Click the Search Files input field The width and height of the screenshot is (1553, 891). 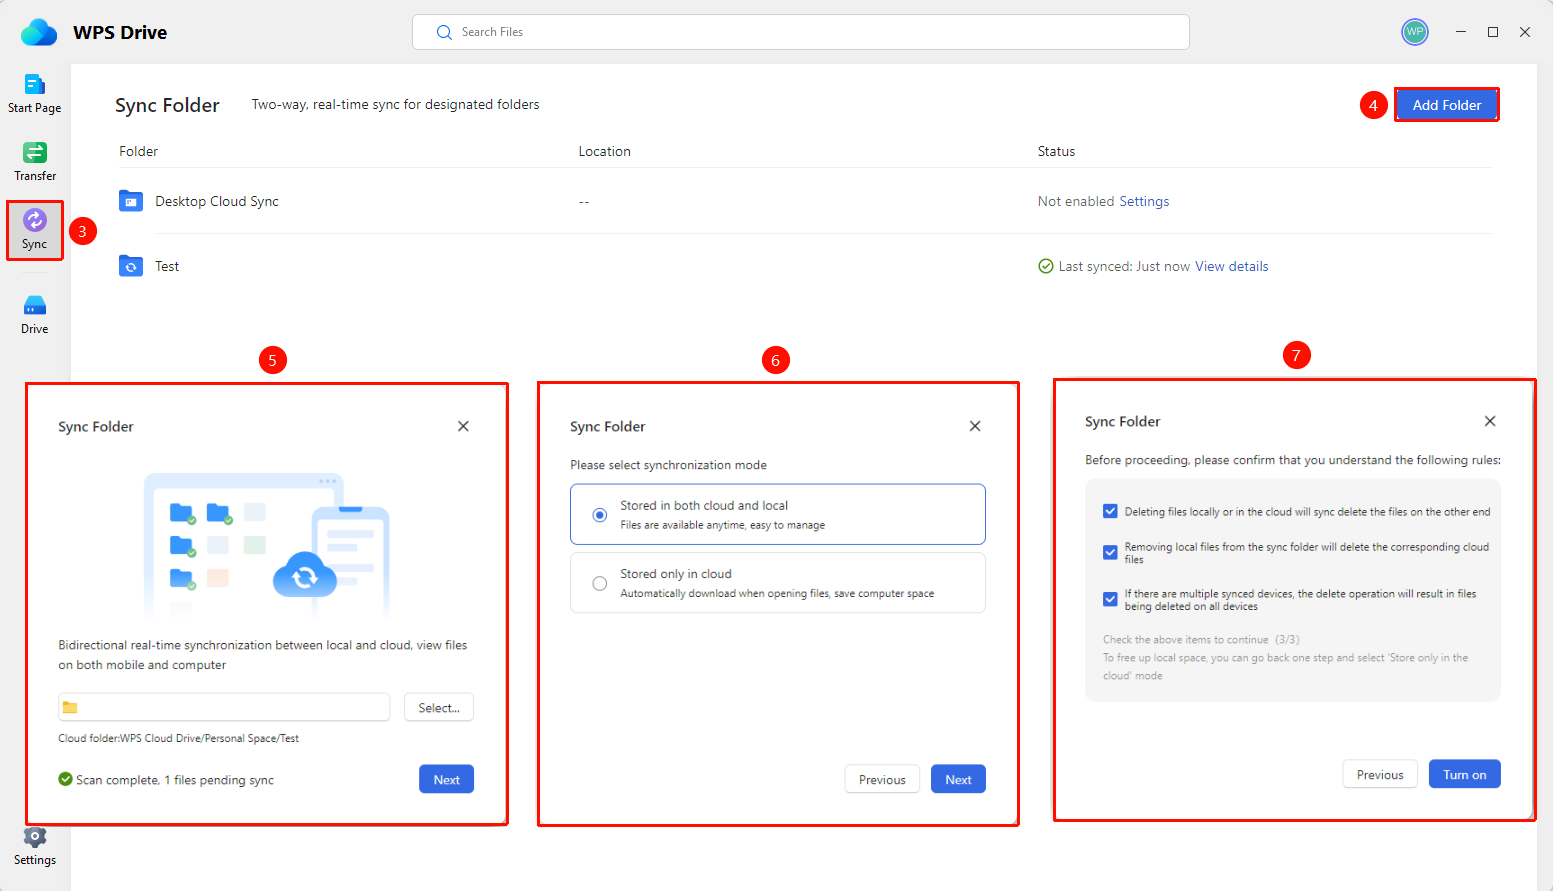point(800,32)
